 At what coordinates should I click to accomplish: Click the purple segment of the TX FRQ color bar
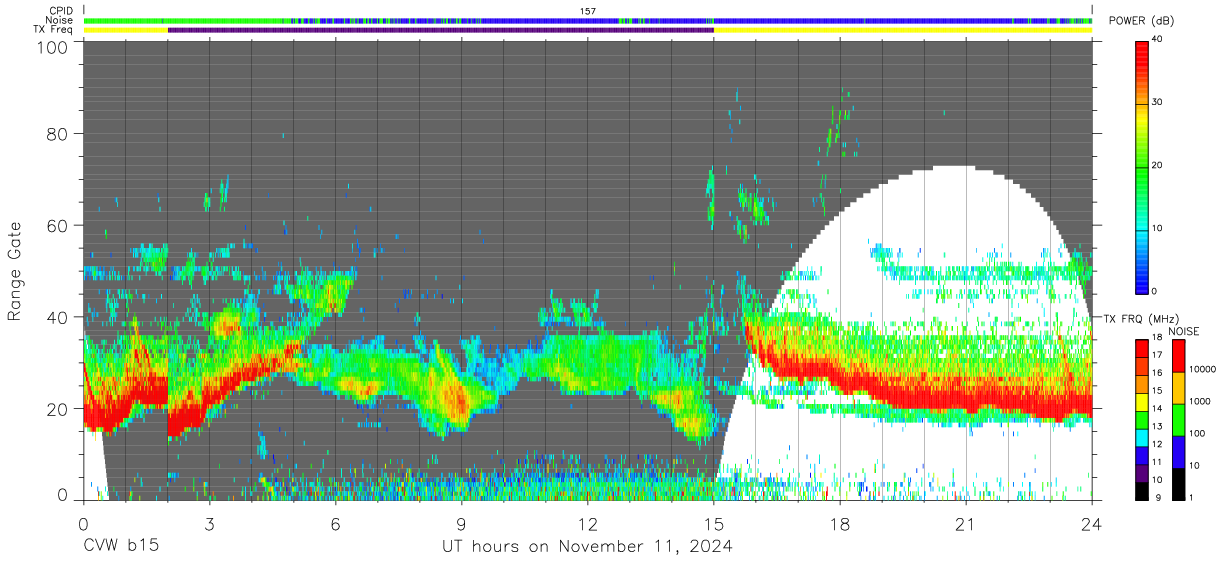[x=1142, y=472]
